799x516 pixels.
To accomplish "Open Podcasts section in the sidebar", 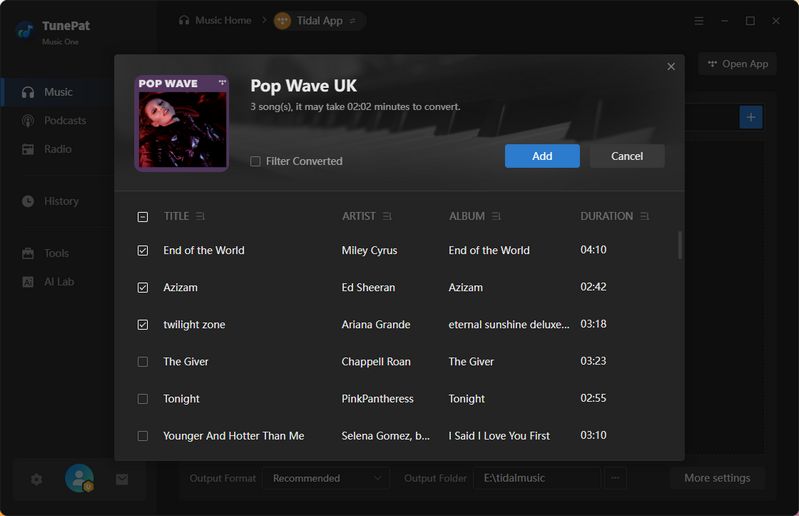I will click(x=54, y=121).
